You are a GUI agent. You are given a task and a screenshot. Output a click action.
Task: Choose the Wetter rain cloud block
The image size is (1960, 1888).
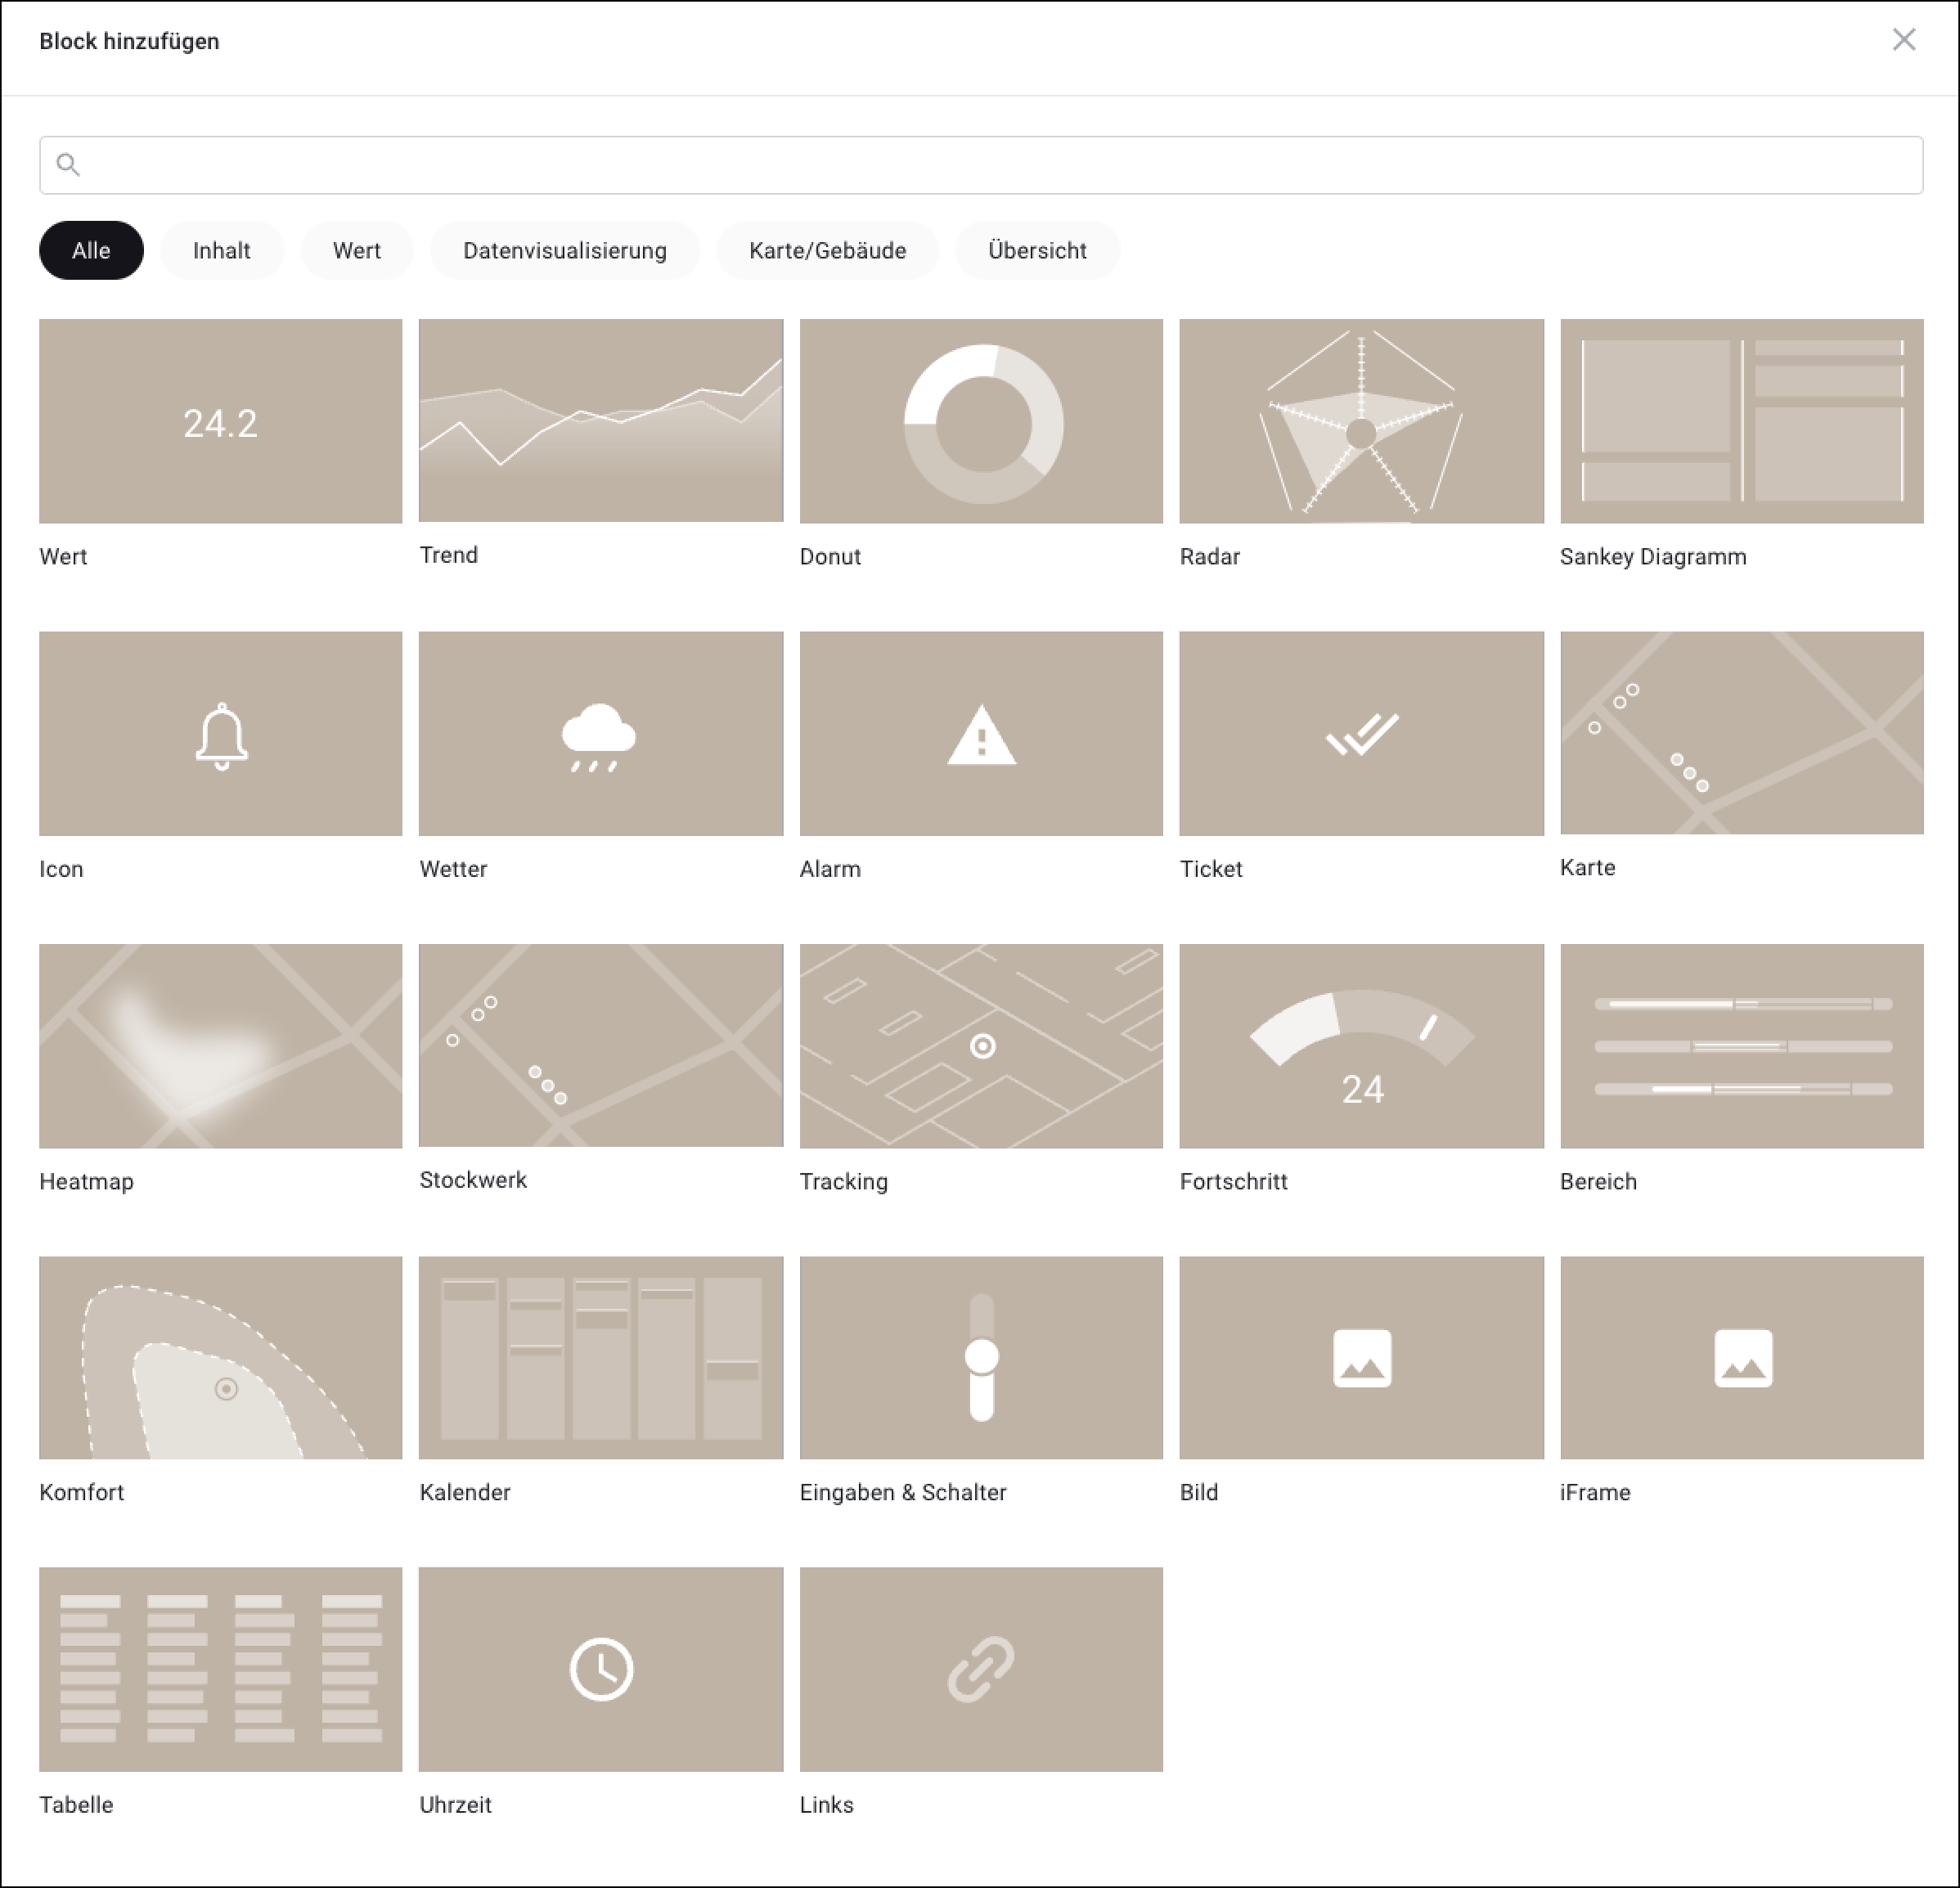pyautogui.click(x=600, y=734)
